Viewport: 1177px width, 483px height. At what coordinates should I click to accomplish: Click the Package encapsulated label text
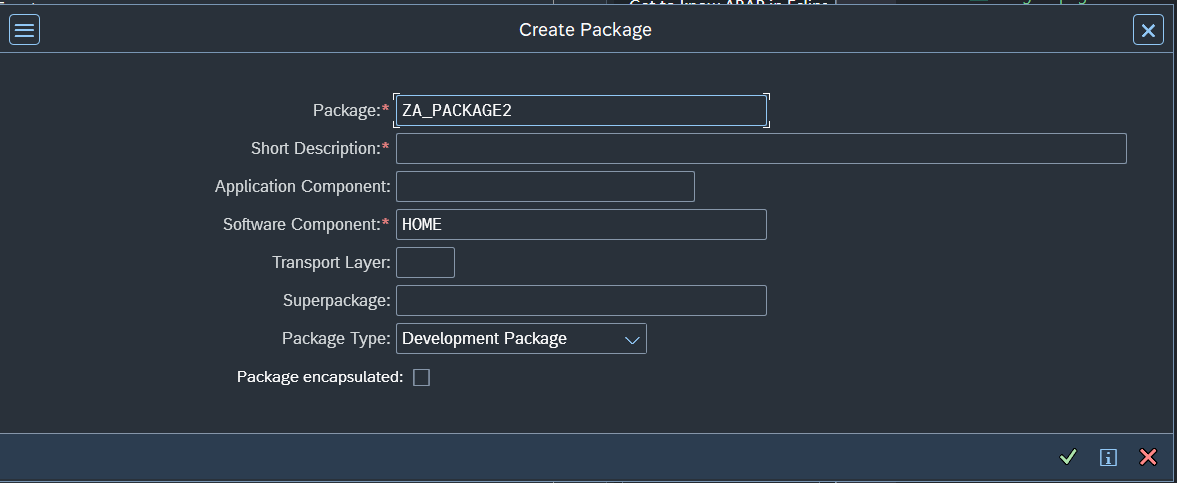[x=319, y=377]
